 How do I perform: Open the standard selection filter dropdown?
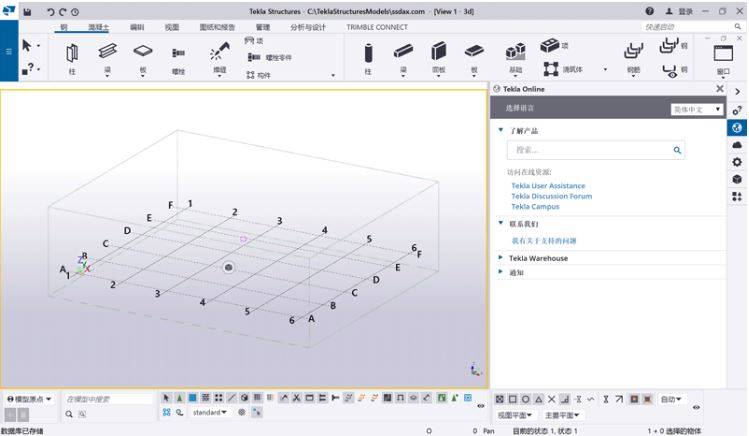(209, 412)
